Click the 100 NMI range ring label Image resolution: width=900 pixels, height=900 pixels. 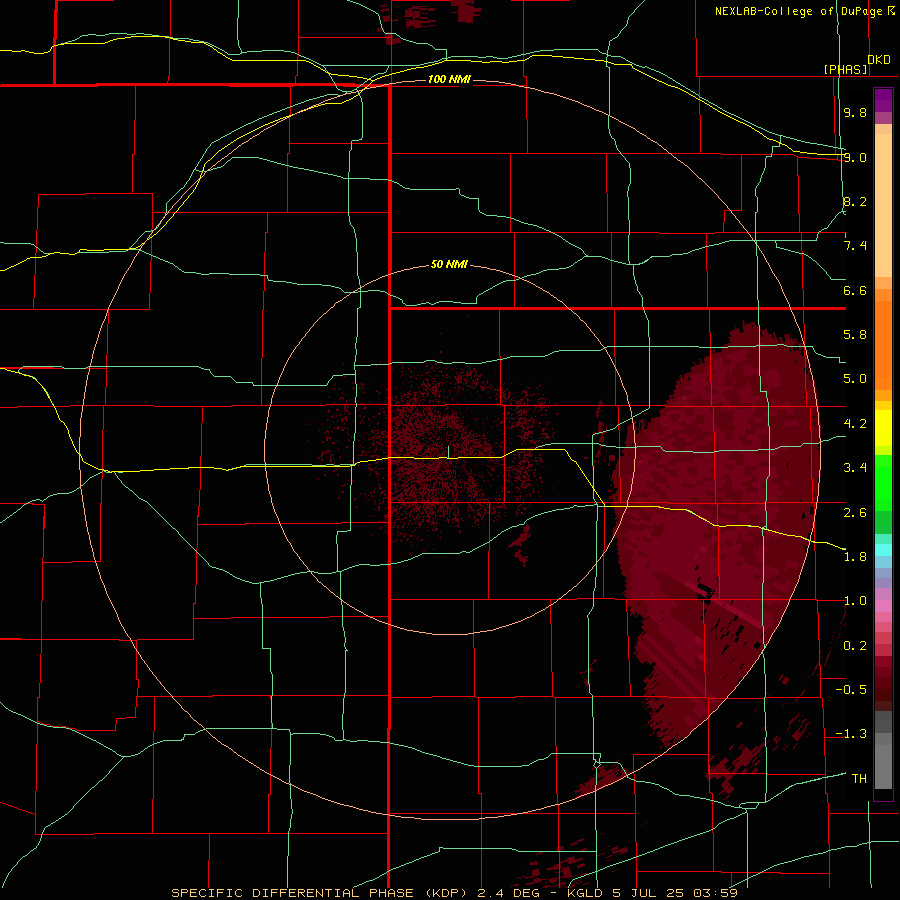[449, 79]
